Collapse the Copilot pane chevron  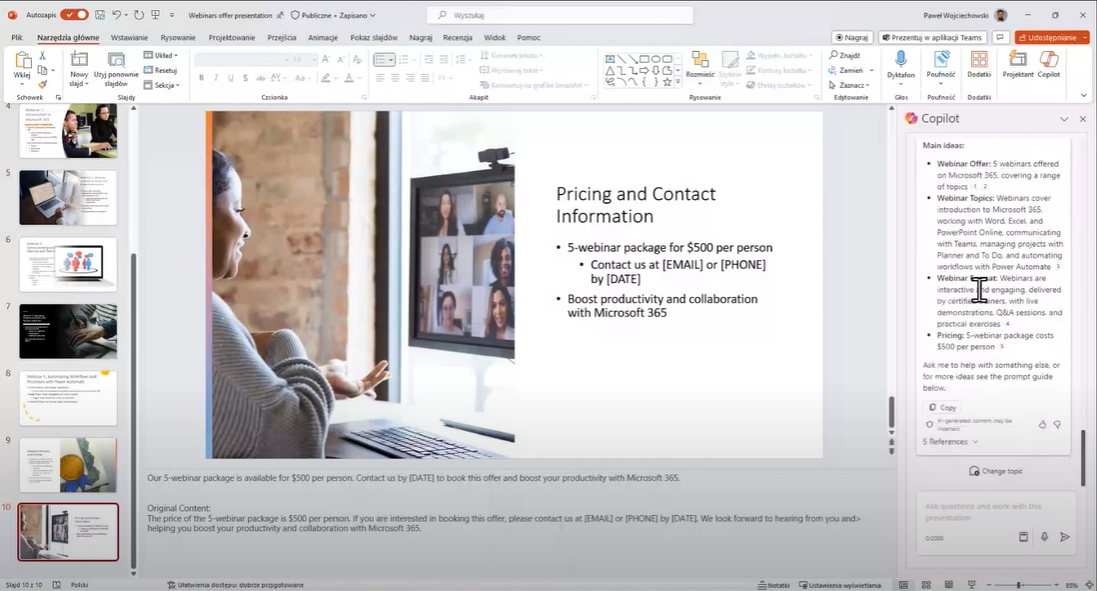pyautogui.click(x=1064, y=120)
